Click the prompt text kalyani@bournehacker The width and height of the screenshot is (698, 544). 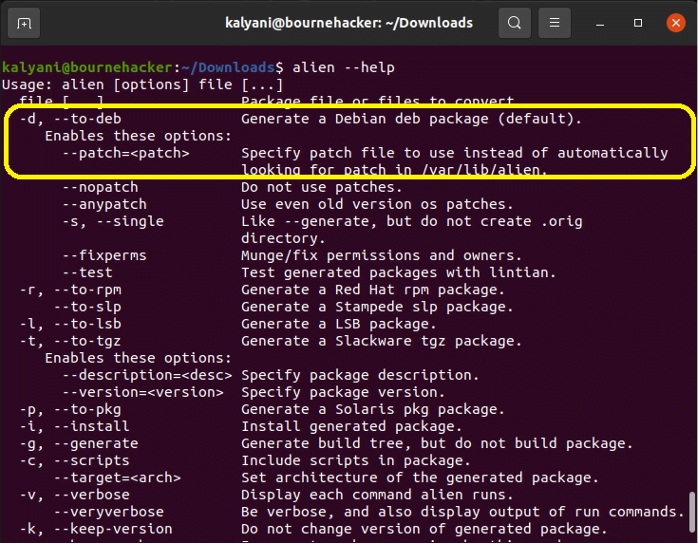pos(87,68)
